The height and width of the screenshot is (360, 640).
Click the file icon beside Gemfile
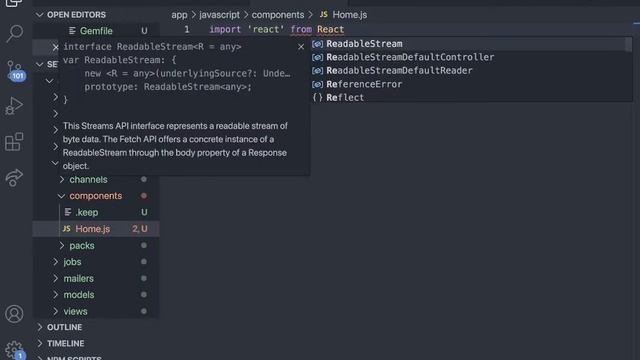(72, 31)
